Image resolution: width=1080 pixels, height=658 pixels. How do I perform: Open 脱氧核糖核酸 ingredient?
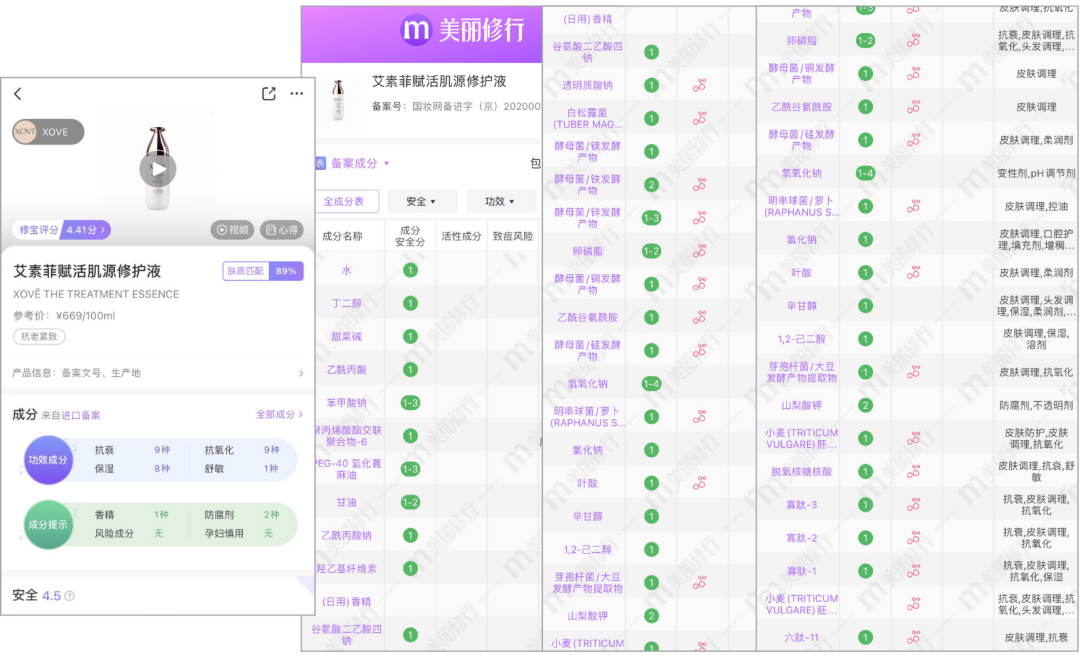(x=802, y=472)
